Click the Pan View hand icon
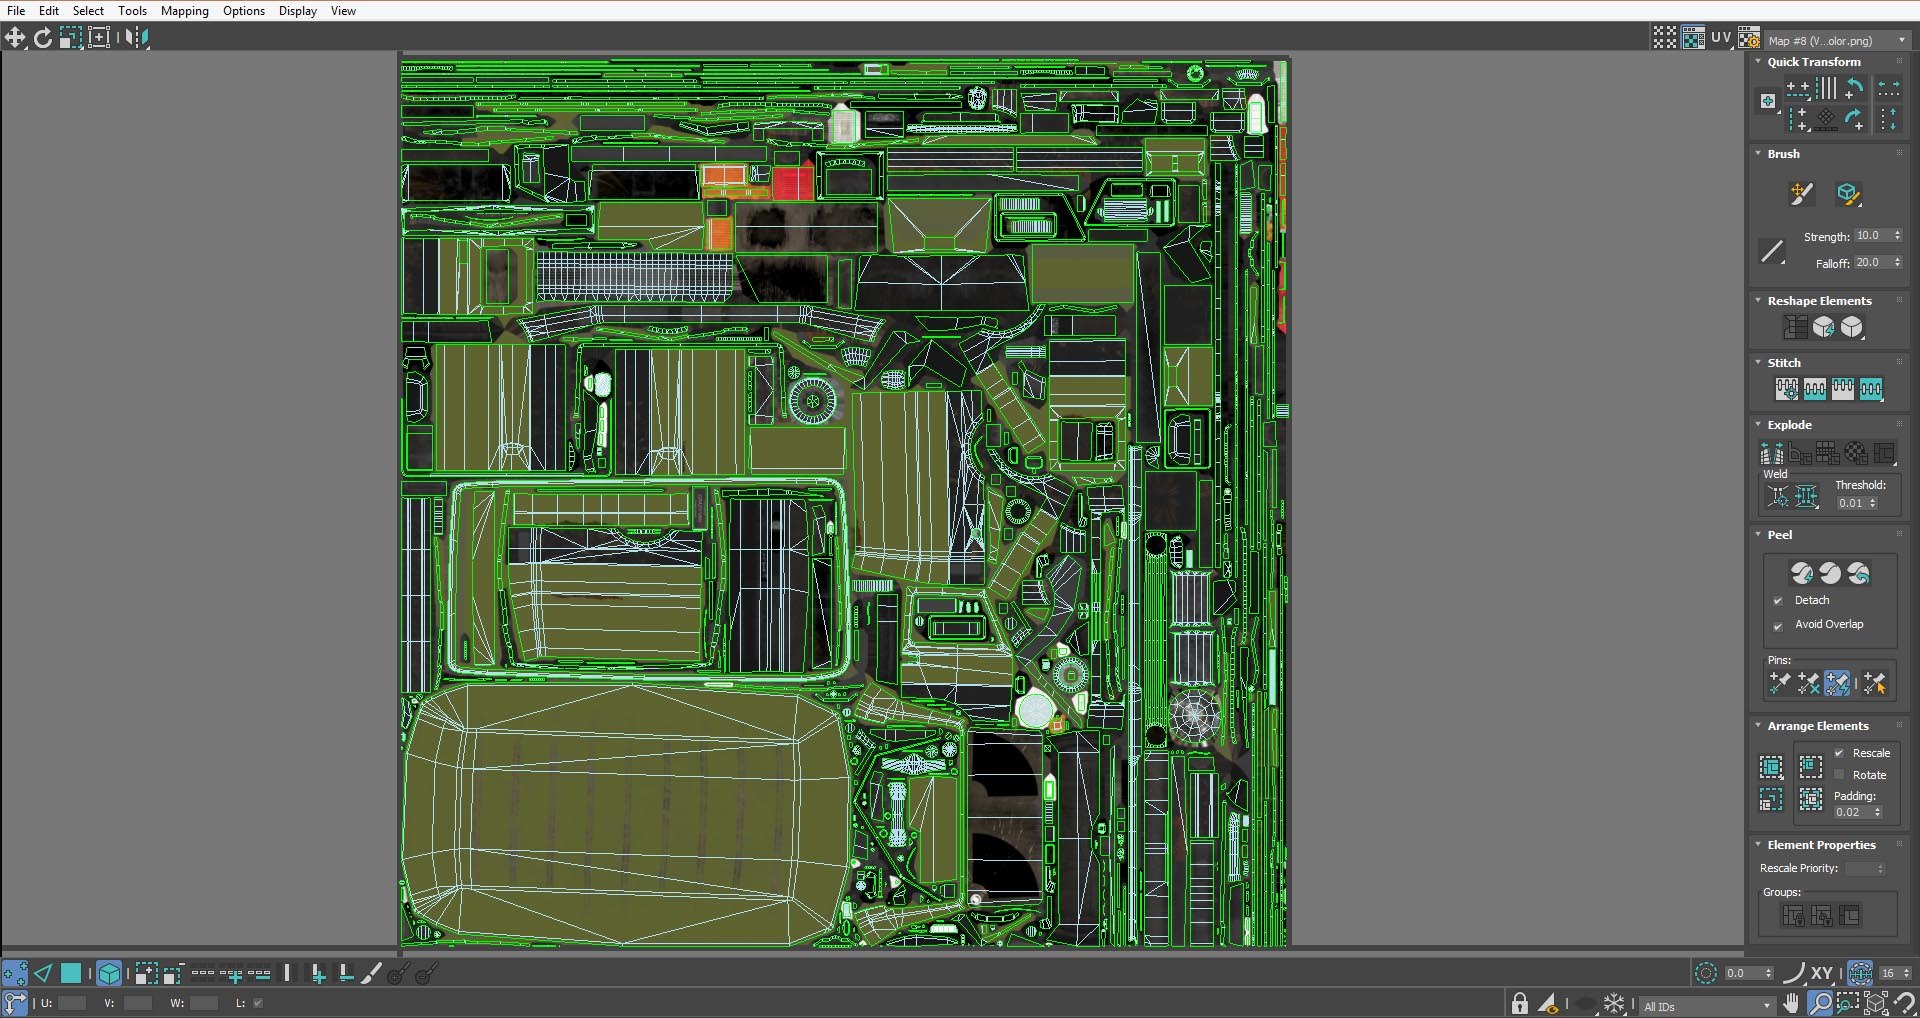The width and height of the screenshot is (1920, 1018). tap(1791, 1003)
